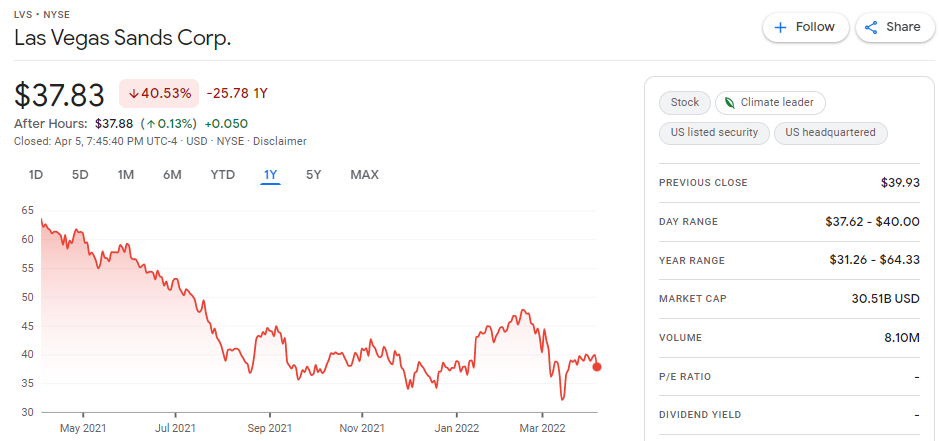Click the Climate leader chip
The height and width of the screenshot is (441, 939).
(x=770, y=102)
